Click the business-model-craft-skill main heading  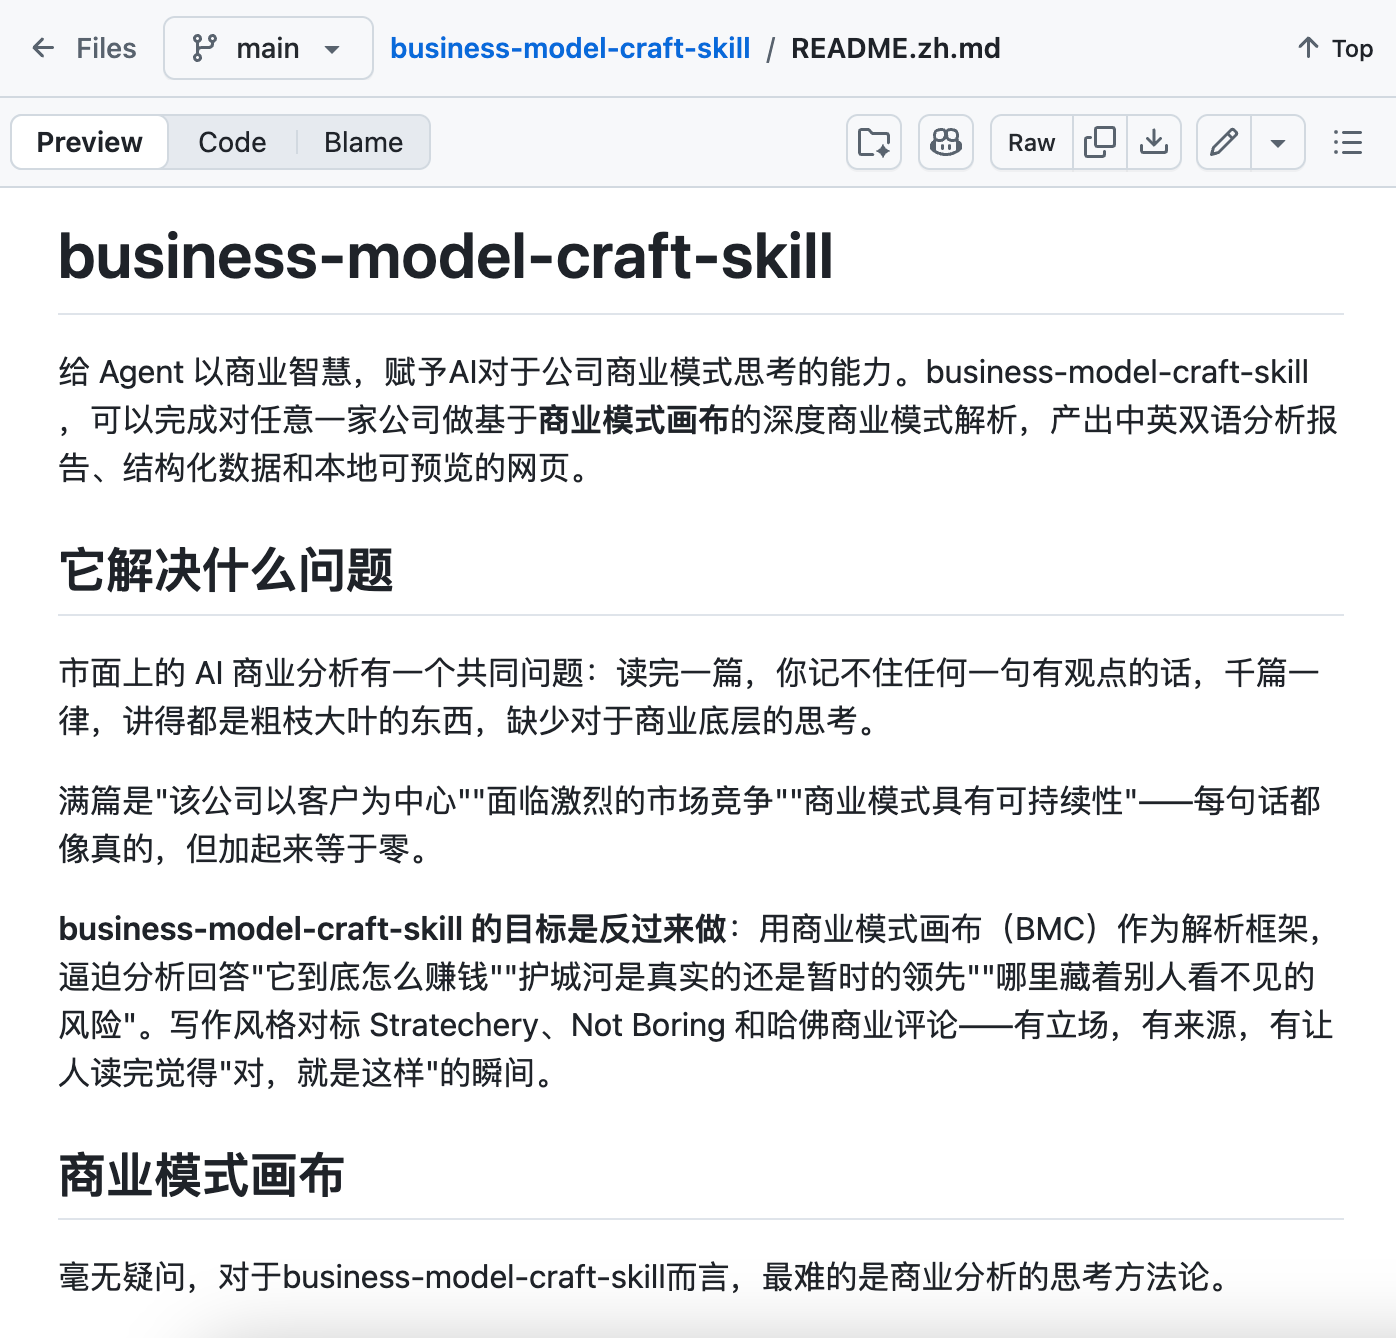(445, 256)
